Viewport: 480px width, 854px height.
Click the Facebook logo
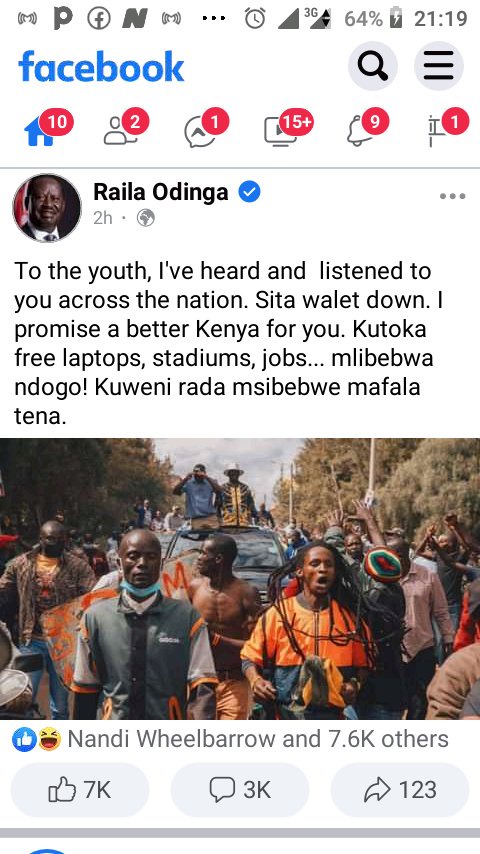pyautogui.click(x=101, y=66)
